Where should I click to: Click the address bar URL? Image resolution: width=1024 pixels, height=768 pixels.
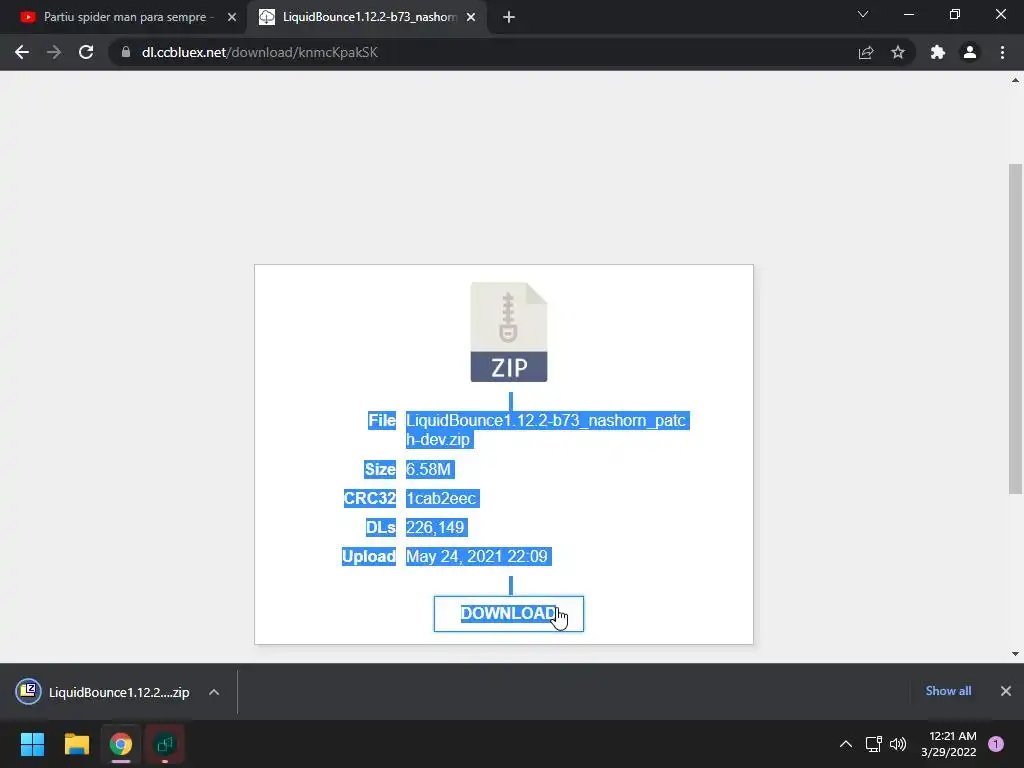pyautogui.click(x=259, y=52)
